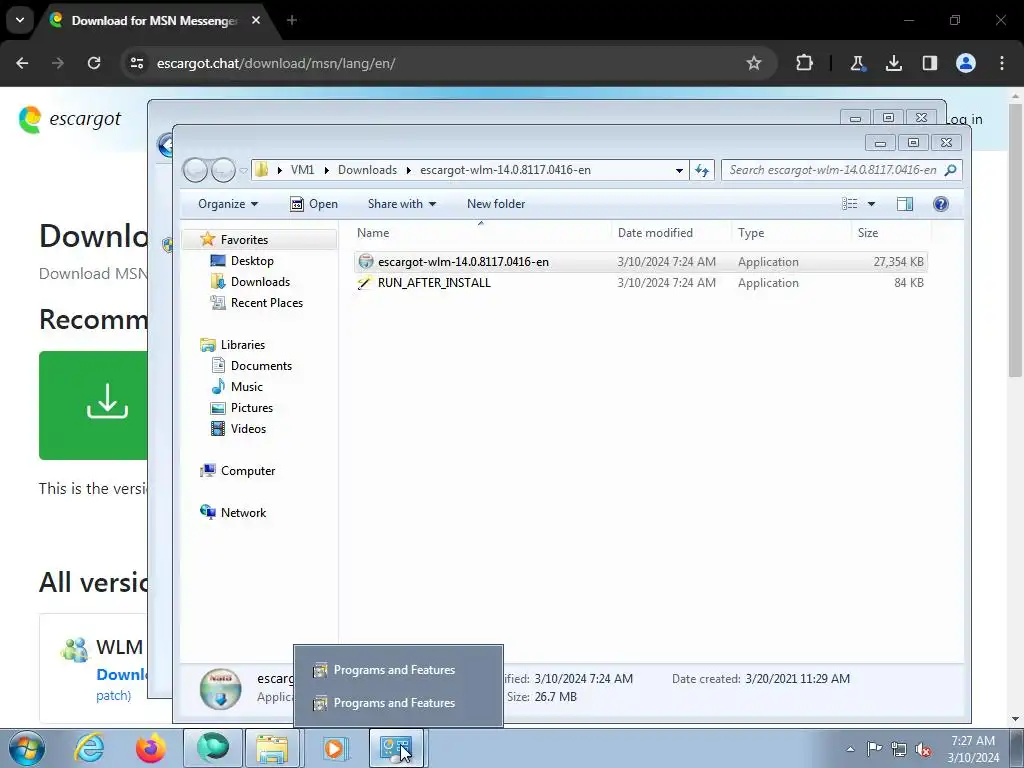Select second Programs and Features window entry
The image size is (1024, 768).
click(x=398, y=703)
